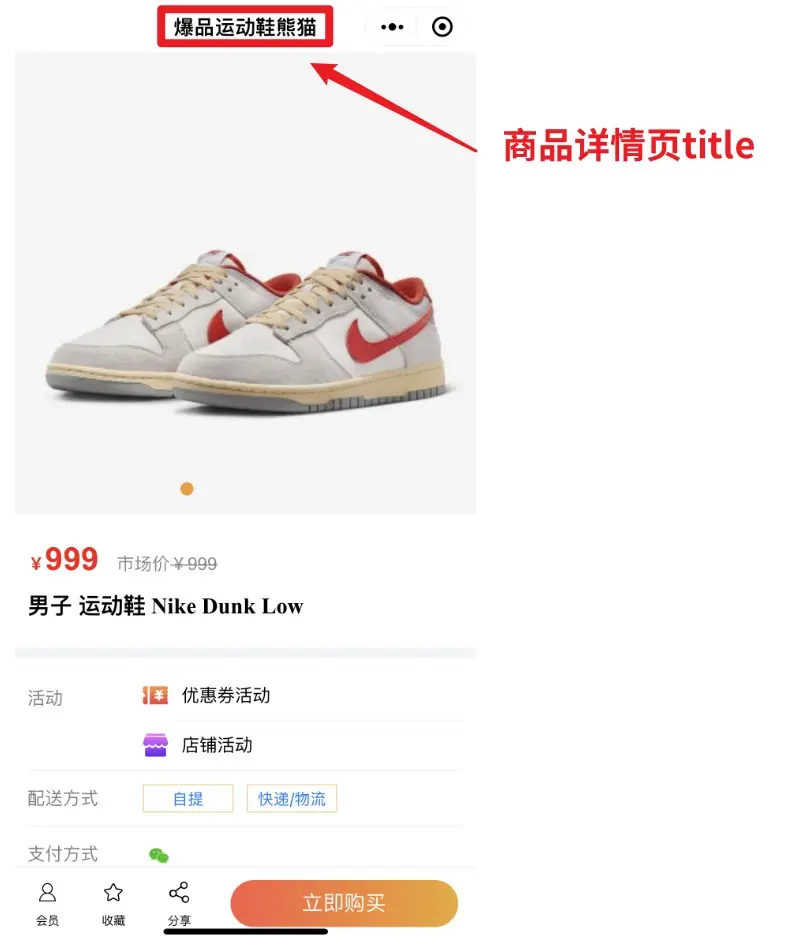798x937 pixels.
Task: Click the 支付方式 payment method label
Action: (x=62, y=854)
